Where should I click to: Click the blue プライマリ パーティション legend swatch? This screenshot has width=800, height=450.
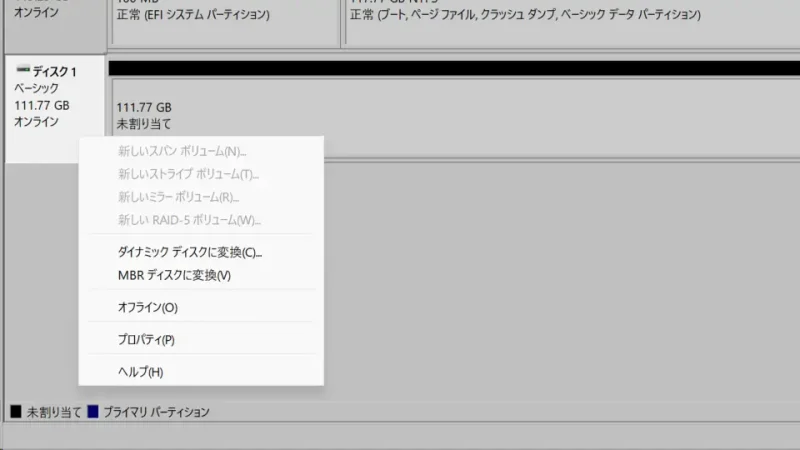coord(93,411)
